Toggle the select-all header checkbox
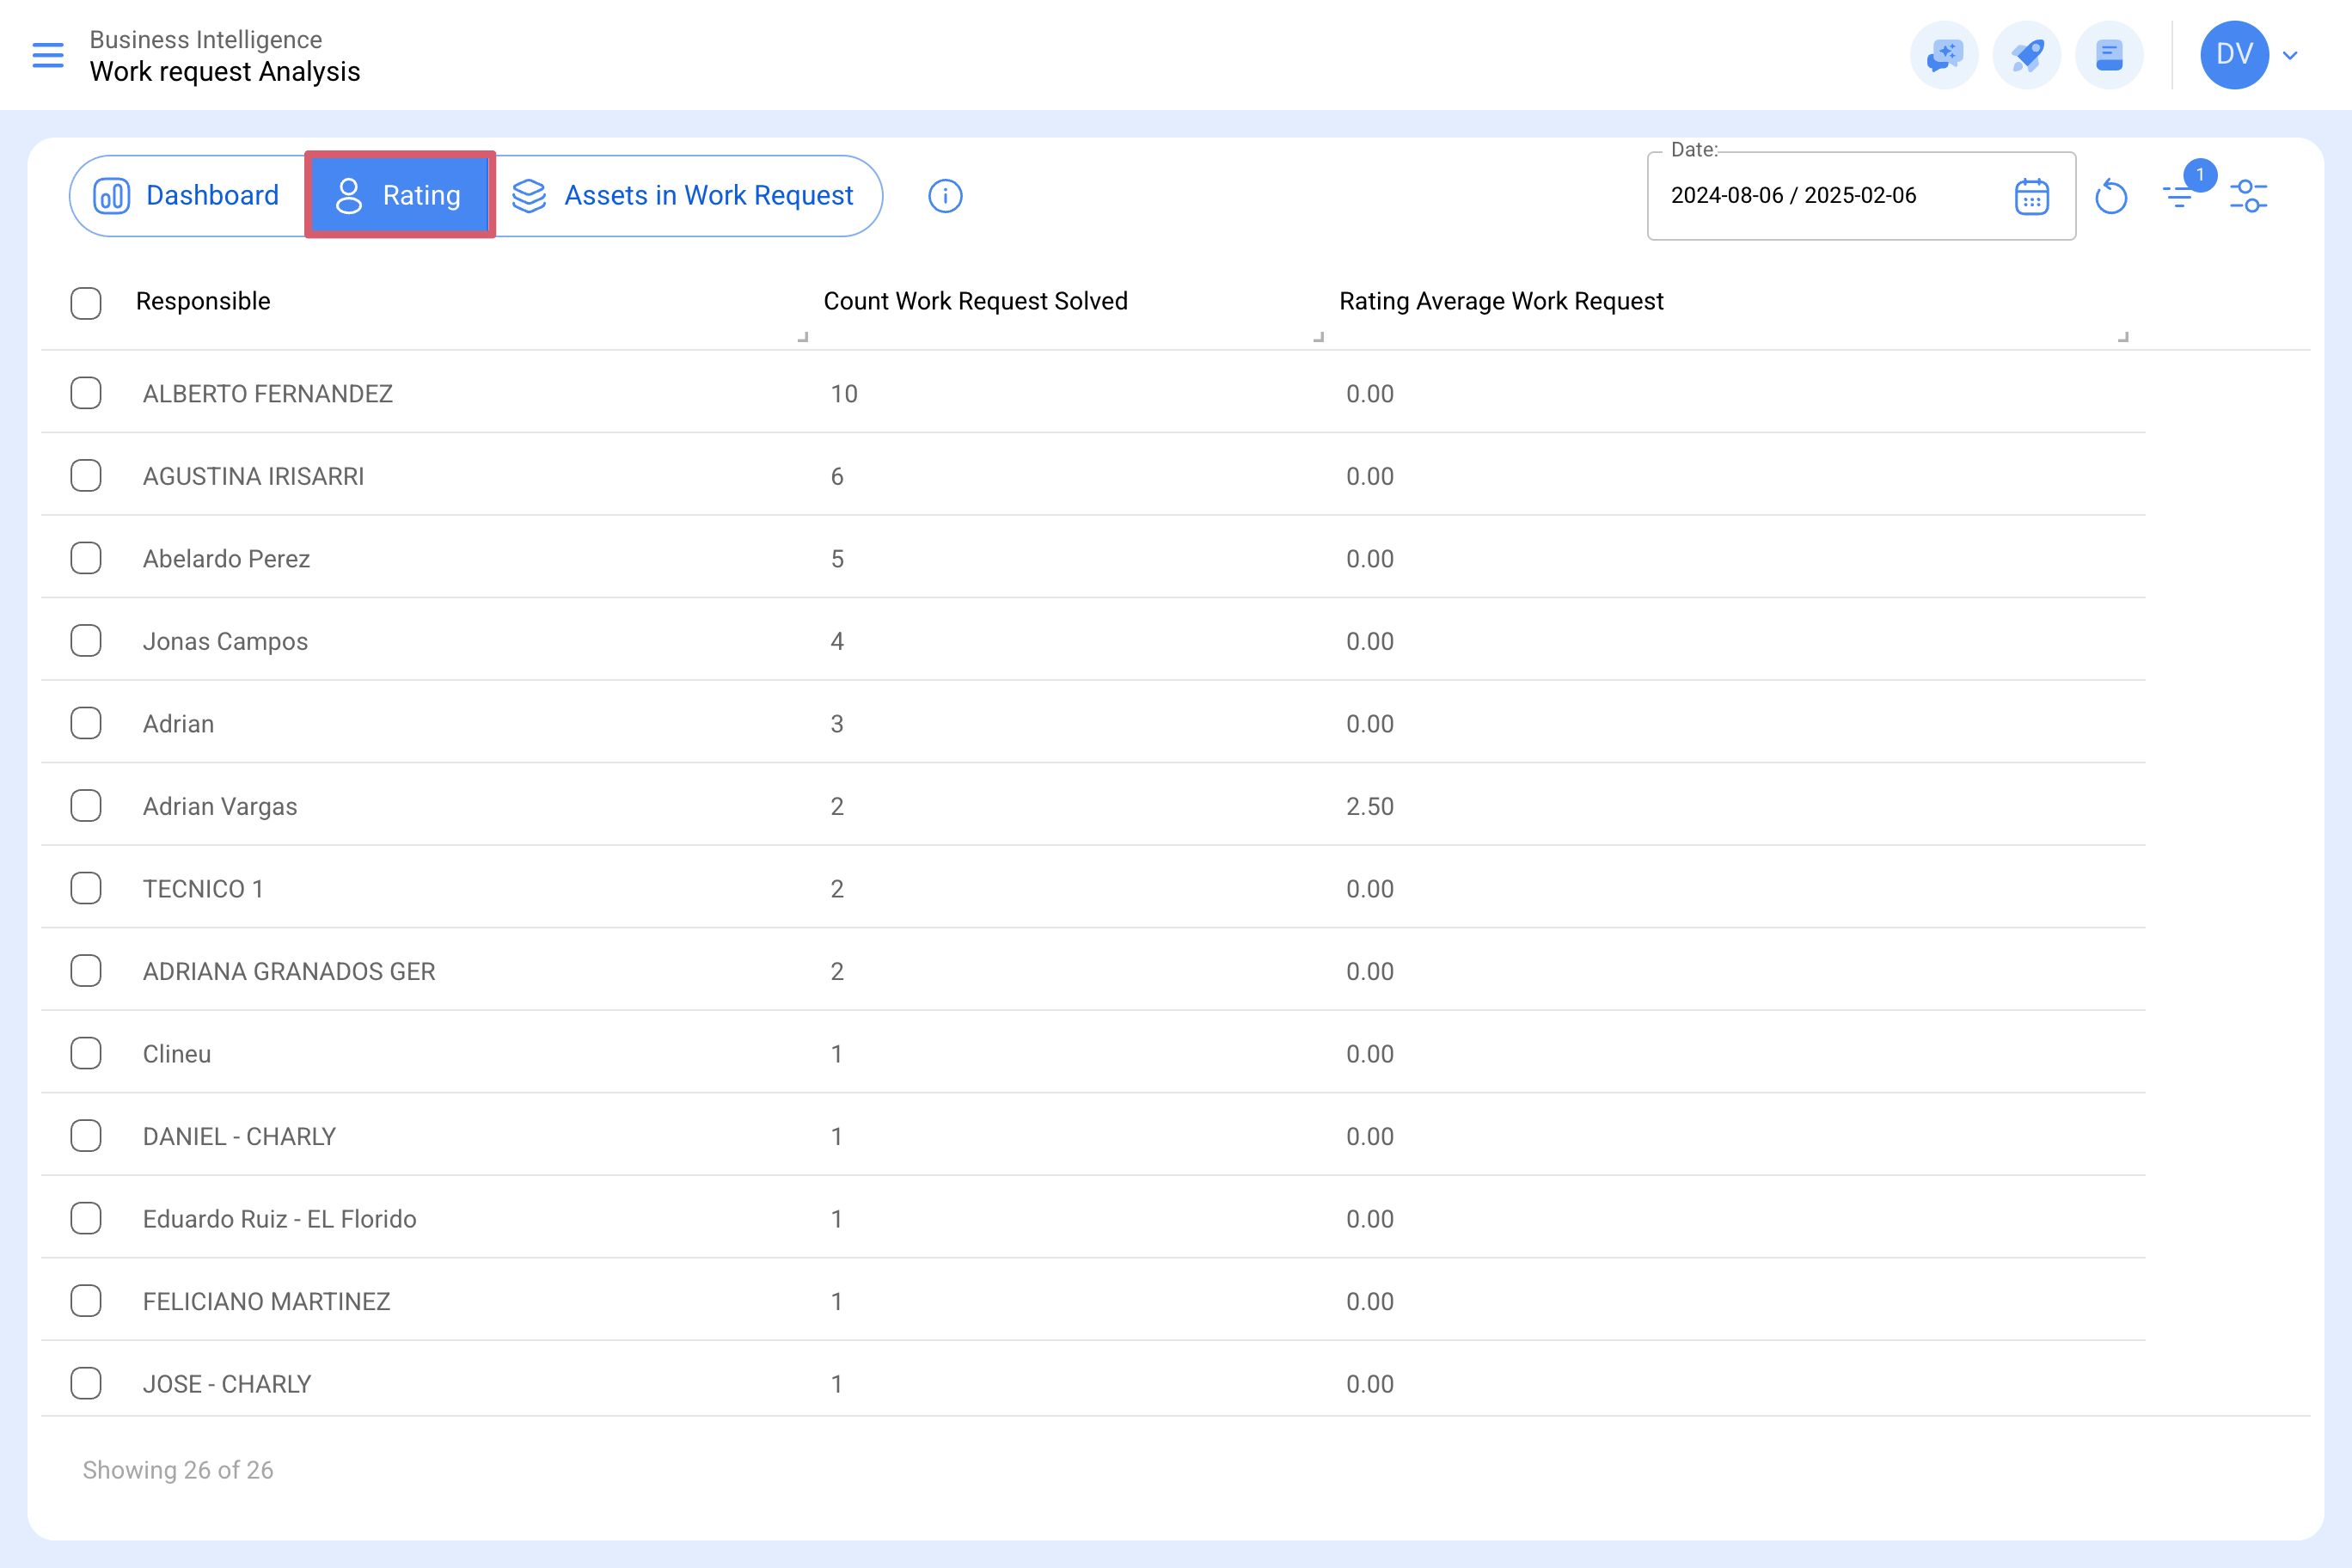Screen dimensions: 2352x1568 86,303
